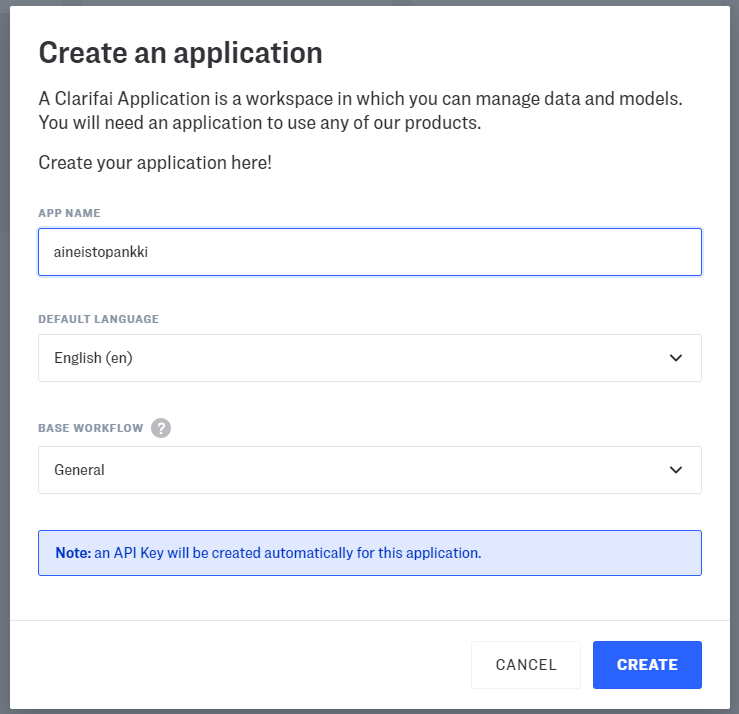The height and width of the screenshot is (714, 739).
Task: Click the Base Workflow help question mark
Action: pyautogui.click(x=161, y=428)
